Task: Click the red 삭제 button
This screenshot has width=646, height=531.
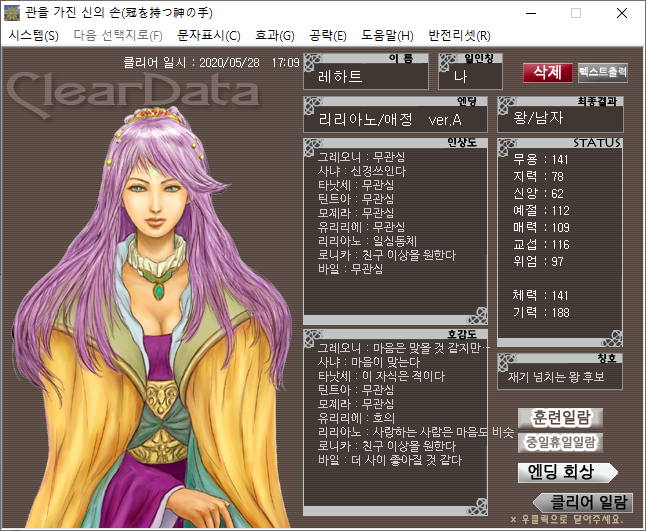Action: tap(548, 73)
